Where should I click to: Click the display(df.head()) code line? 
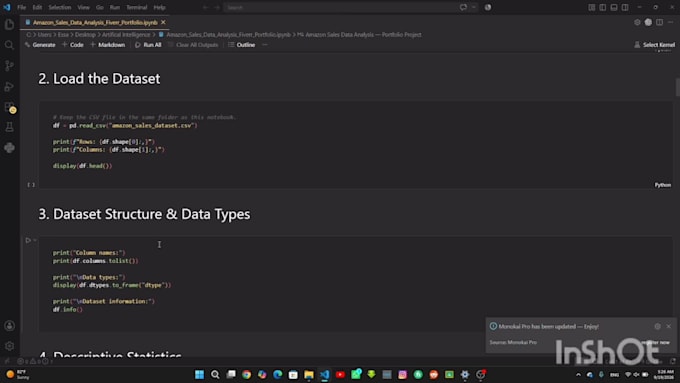[x=82, y=166]
